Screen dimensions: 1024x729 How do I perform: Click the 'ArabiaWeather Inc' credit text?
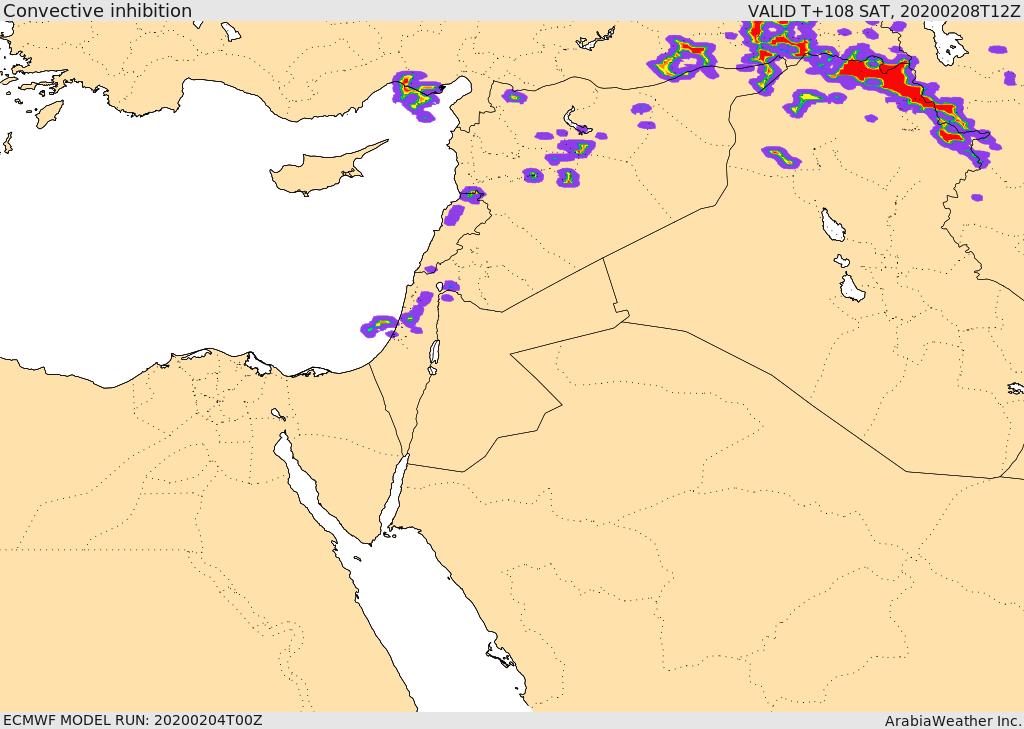click(952, 721)
